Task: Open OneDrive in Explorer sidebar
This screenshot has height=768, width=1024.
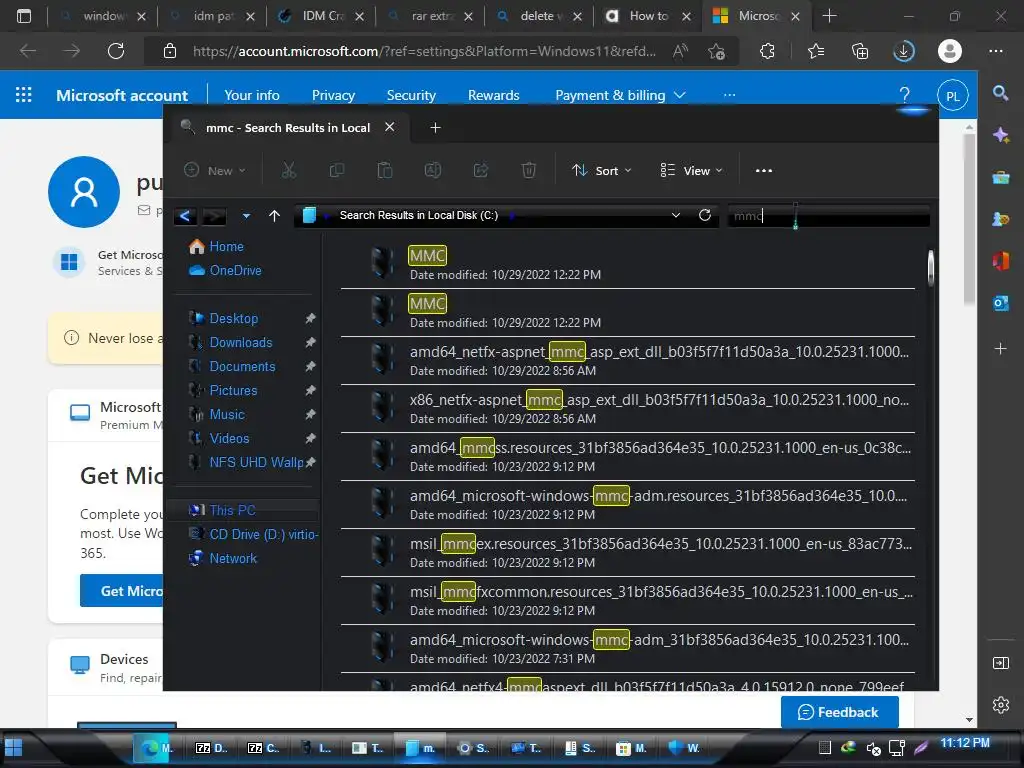Action: [x=225, y=270]
